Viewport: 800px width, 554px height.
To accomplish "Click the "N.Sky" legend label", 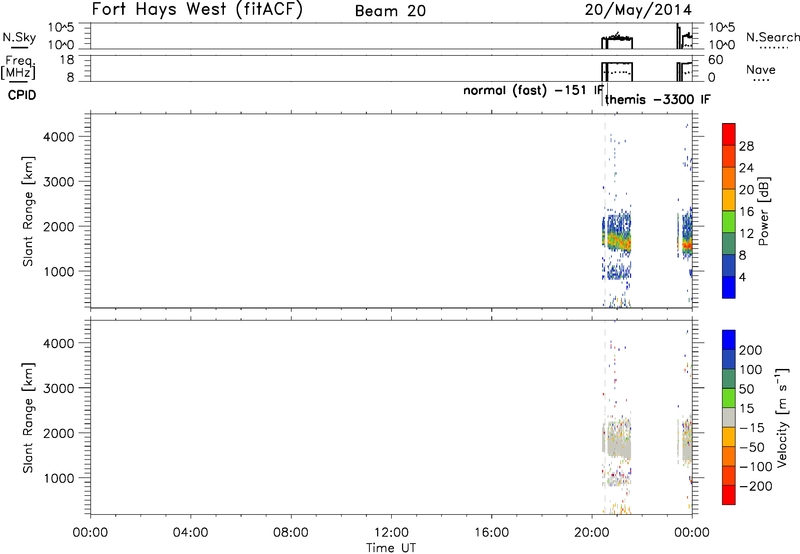I will coord(19,37).
